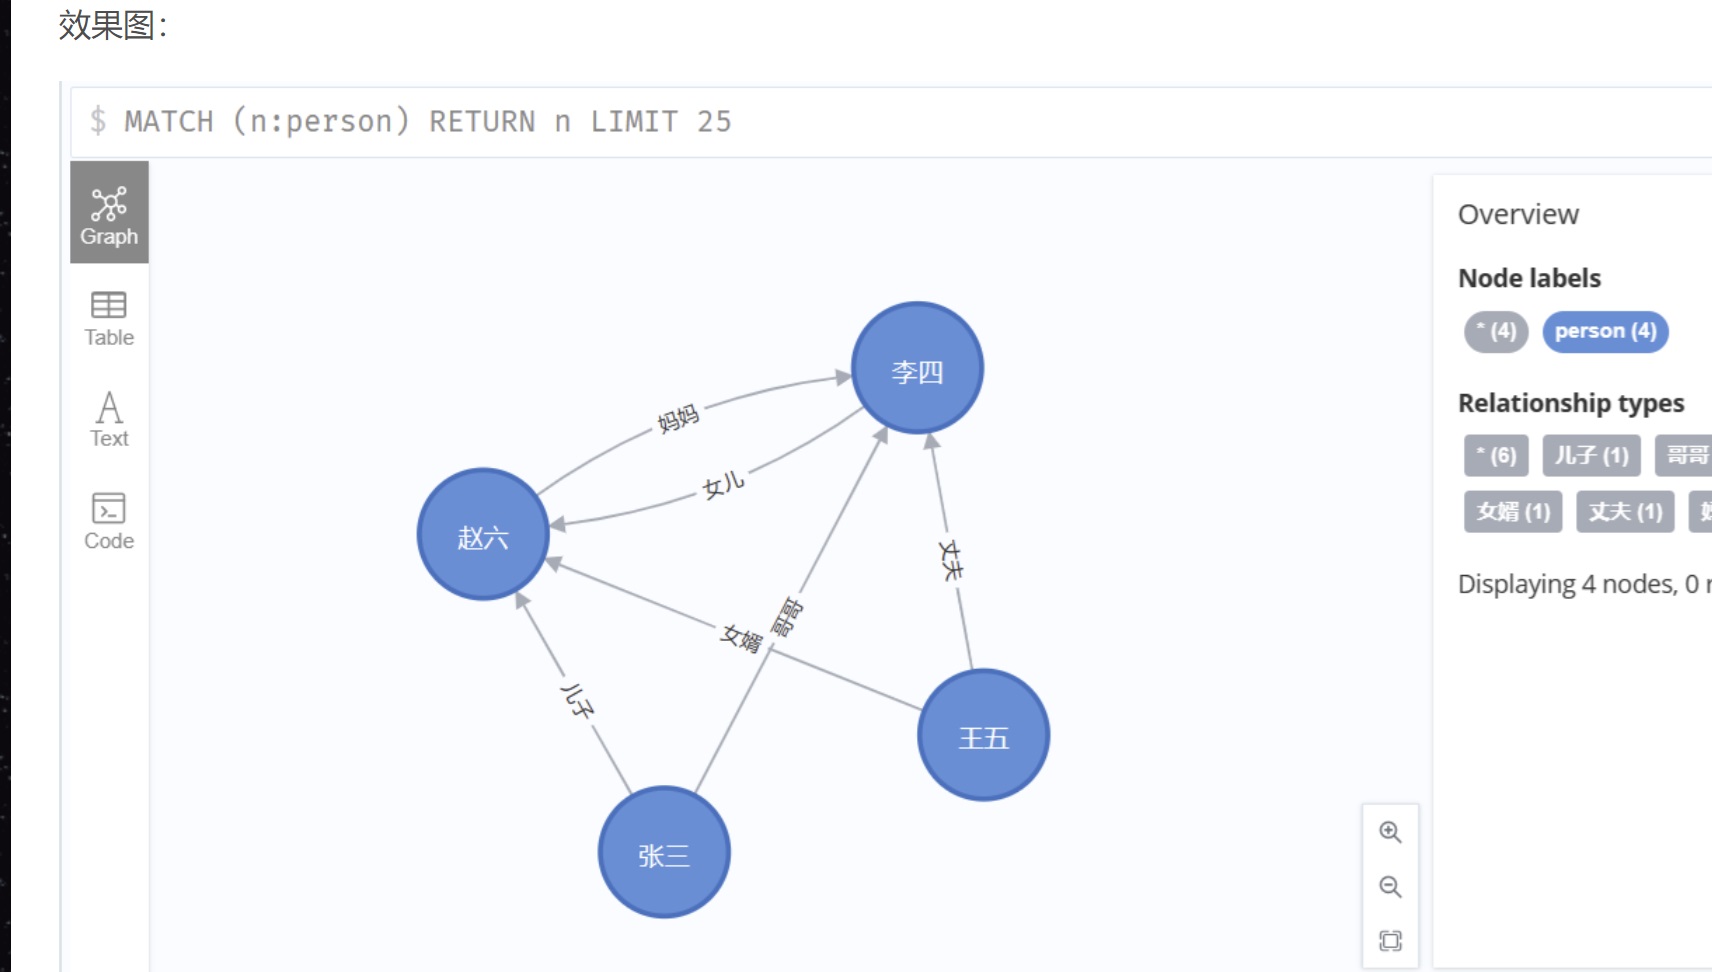Select the 李四 node
The height and width of the screenshot is (972, 1712).
(x=917, y=368)
